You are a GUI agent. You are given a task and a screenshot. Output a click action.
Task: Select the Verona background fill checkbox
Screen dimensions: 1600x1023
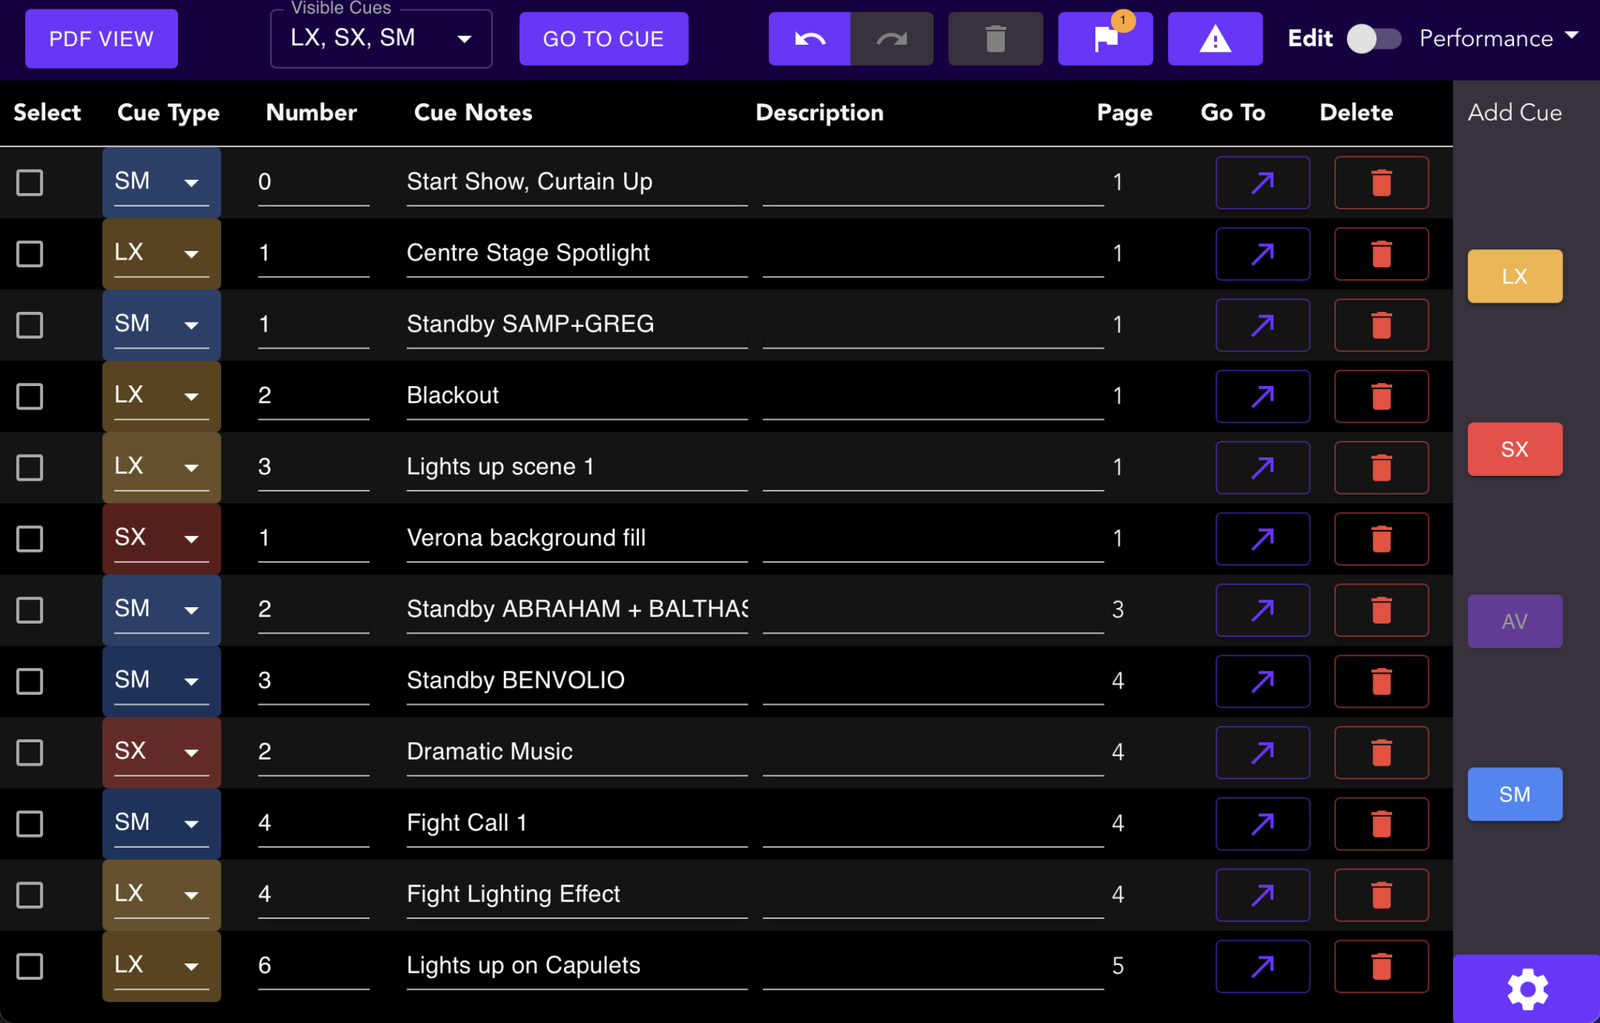tap(30, 539)
